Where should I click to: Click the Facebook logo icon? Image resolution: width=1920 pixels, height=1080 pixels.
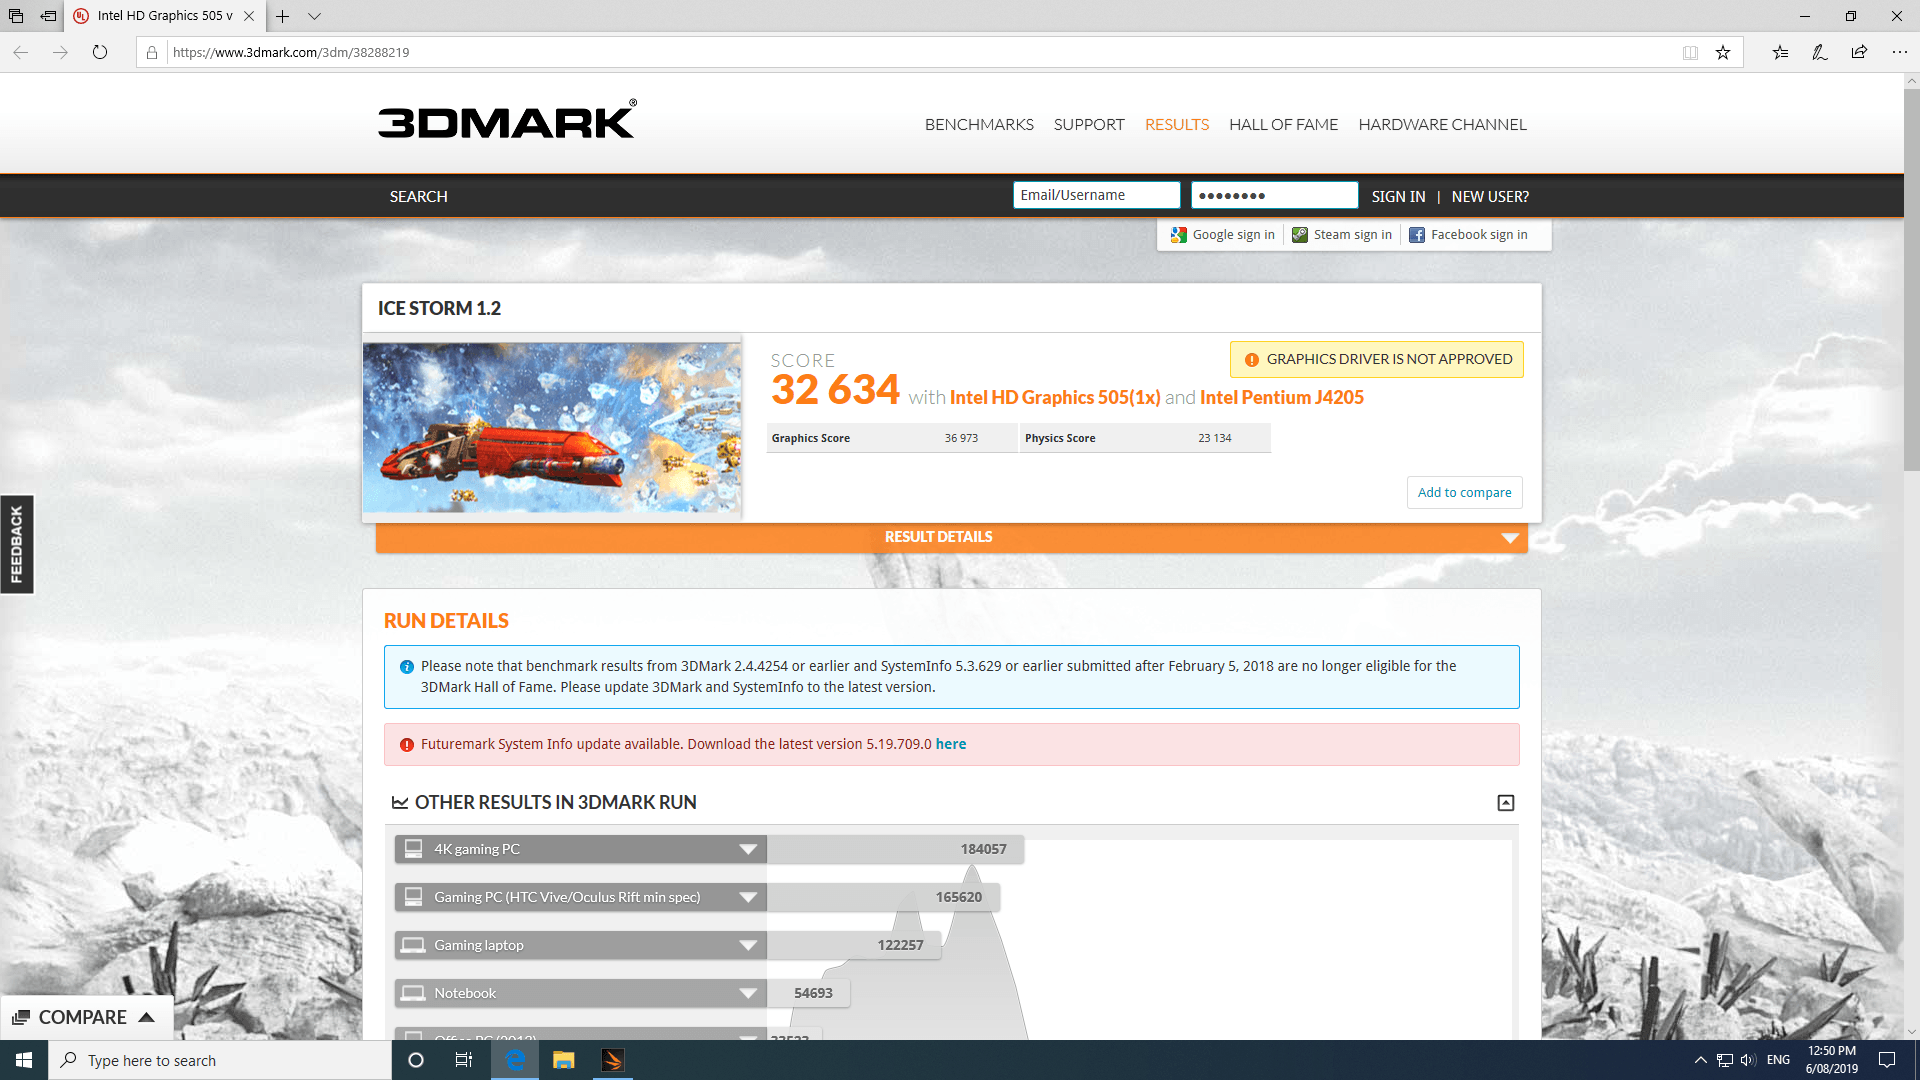coord(1417,235)
